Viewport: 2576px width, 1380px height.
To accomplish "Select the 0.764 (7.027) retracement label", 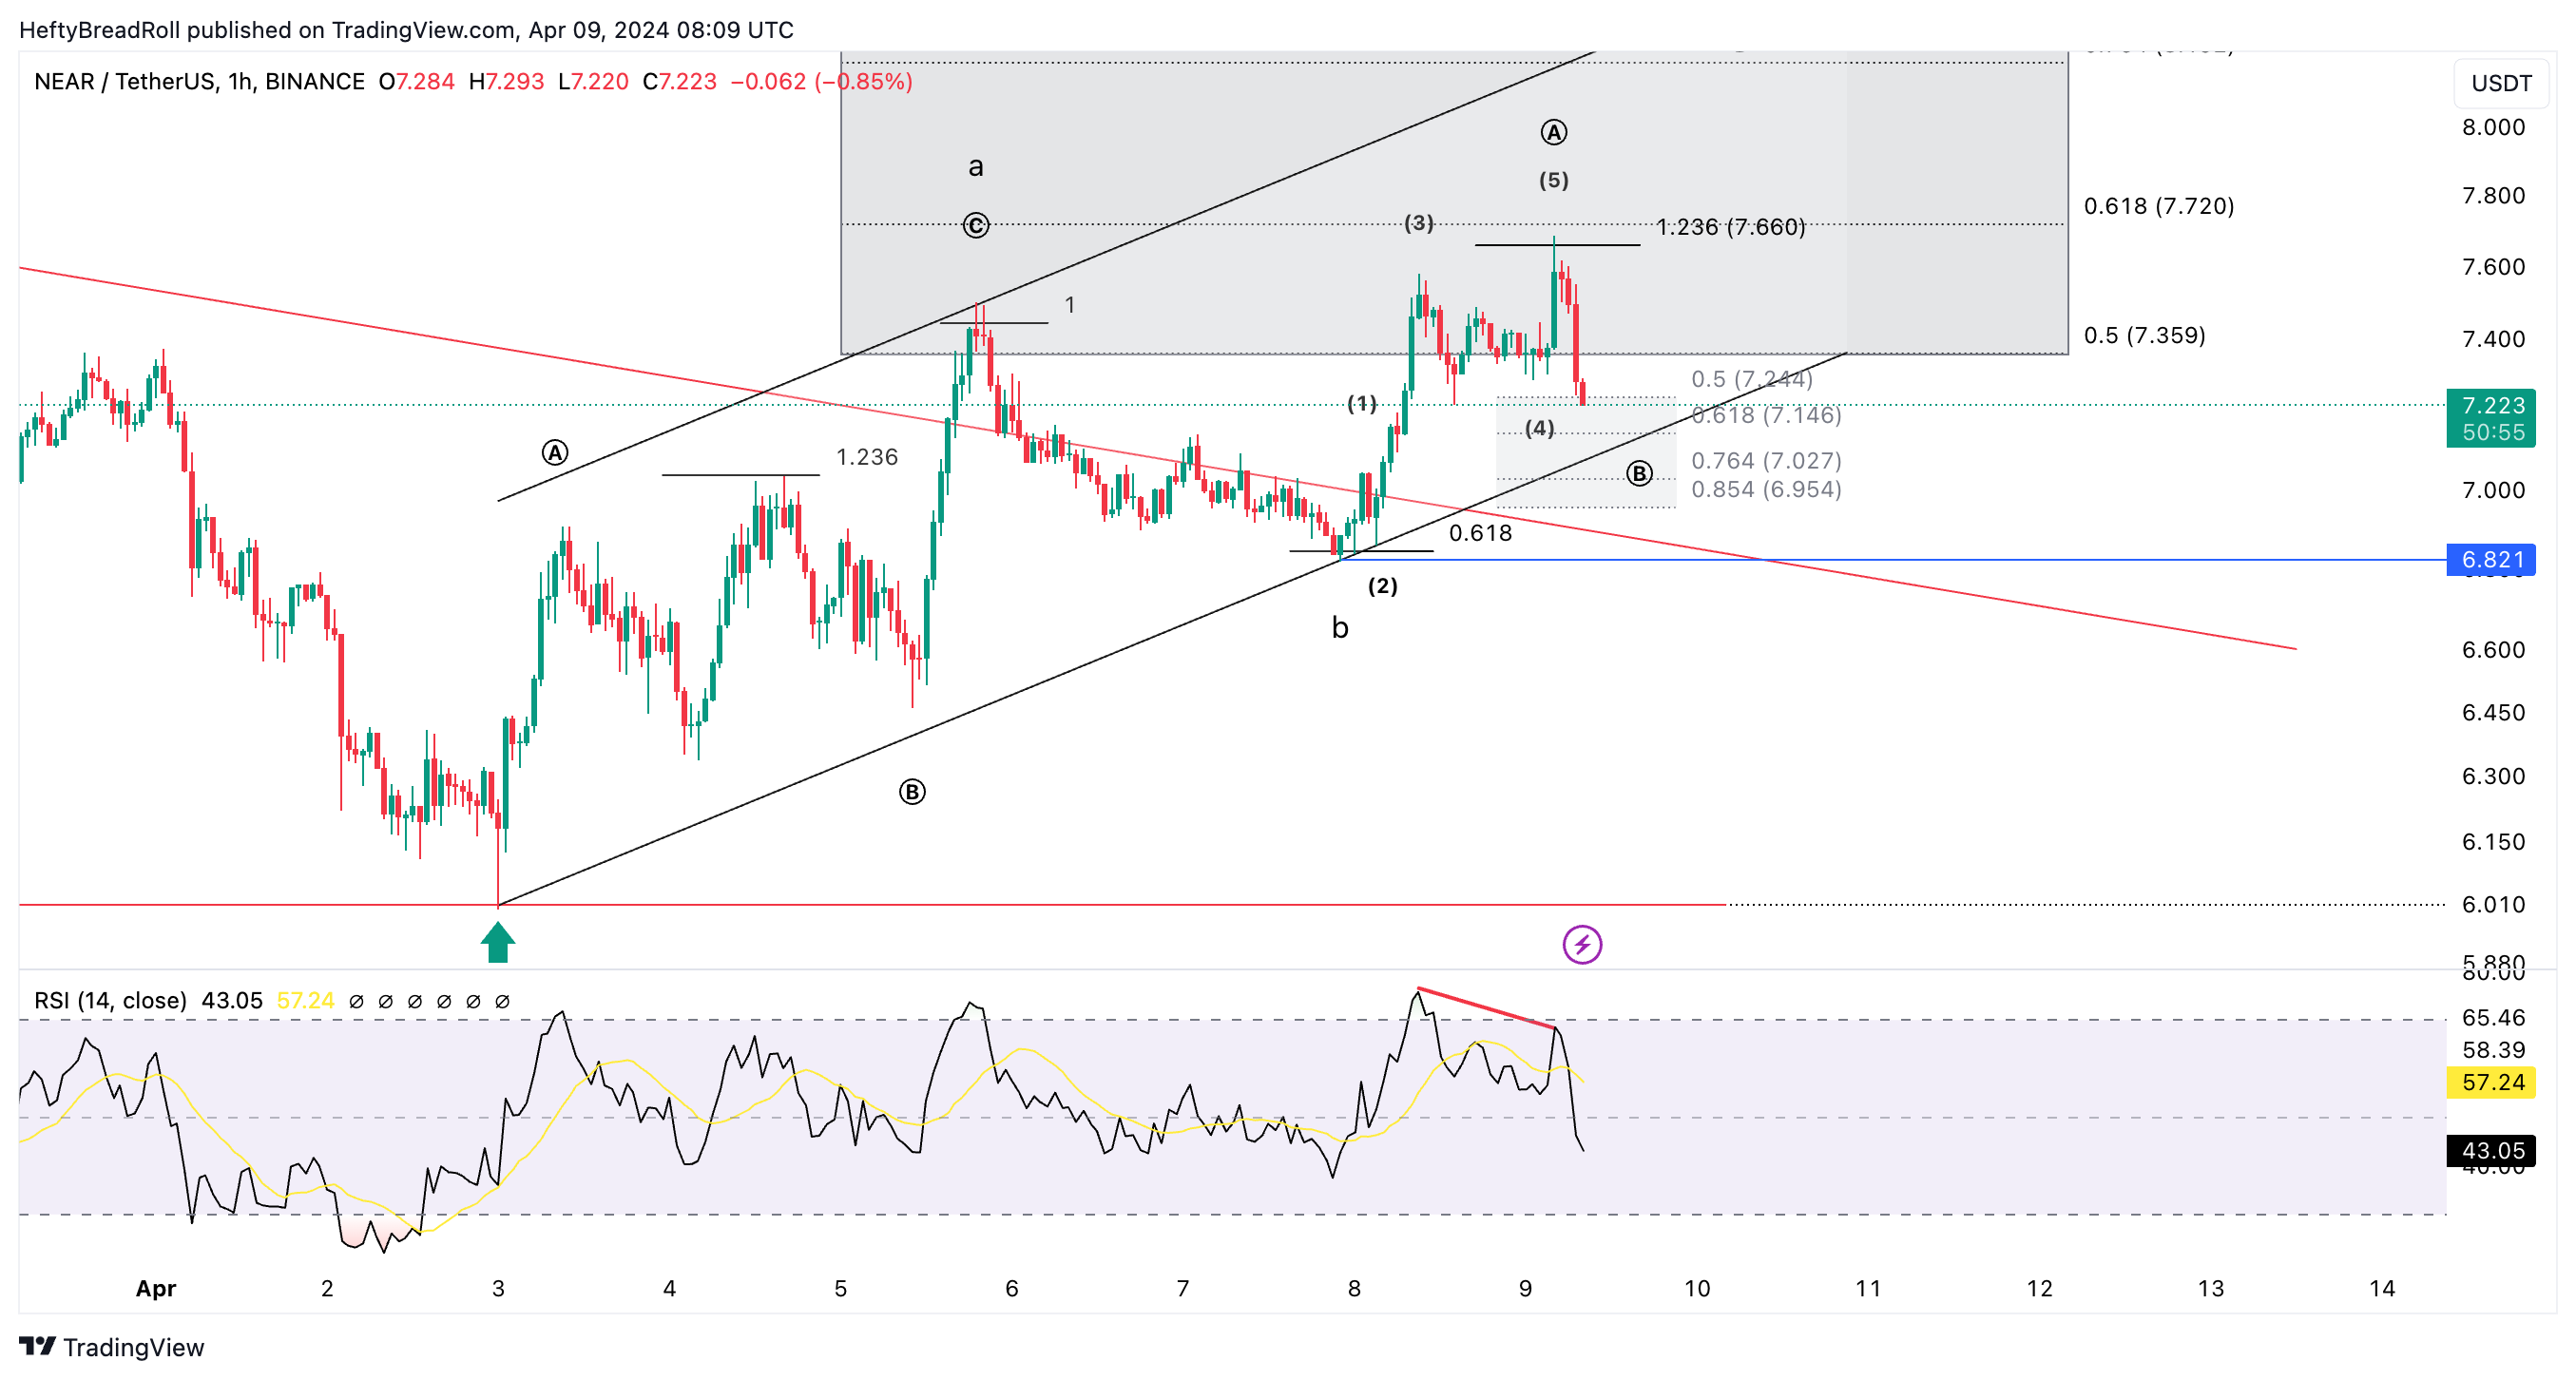I will coord(1766,461).
